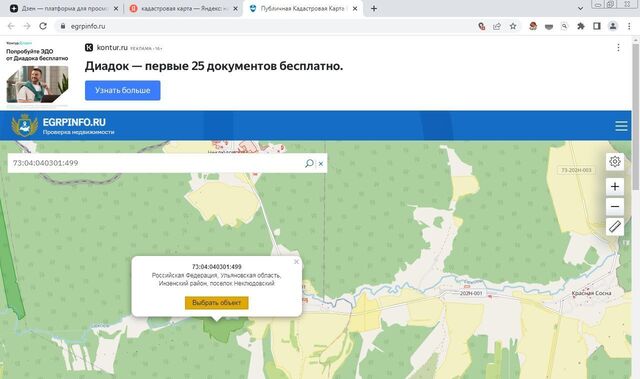Close the Дзен tab

click(x=116, y=8)
